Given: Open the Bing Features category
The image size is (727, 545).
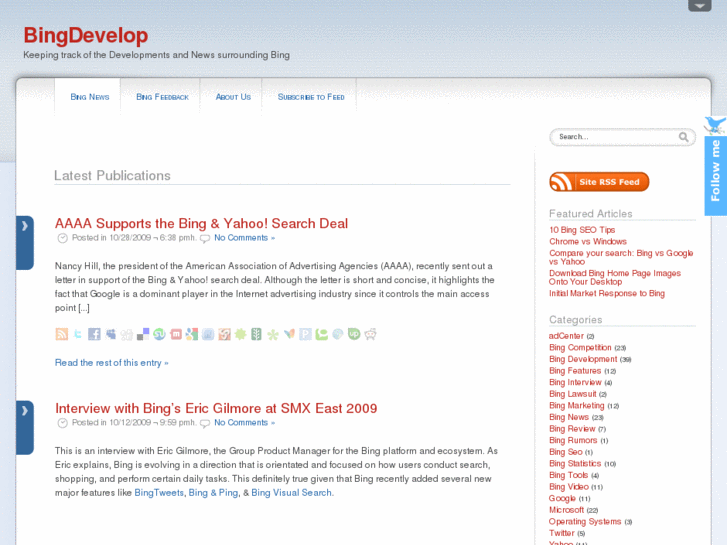Looking at the screenshot, I should click(x=575, y=371).
